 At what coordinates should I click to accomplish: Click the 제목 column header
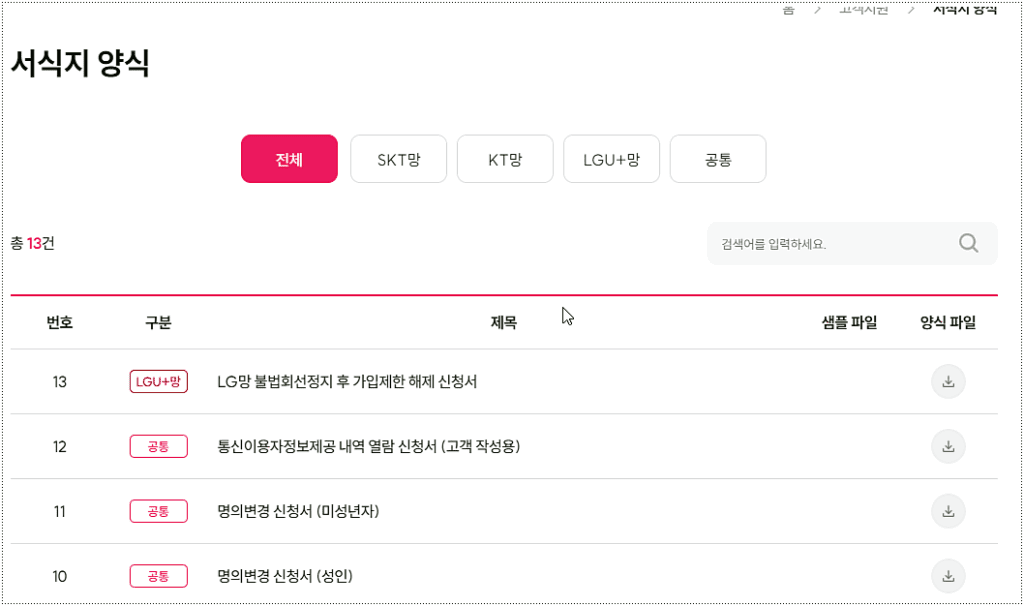[503, 322]
